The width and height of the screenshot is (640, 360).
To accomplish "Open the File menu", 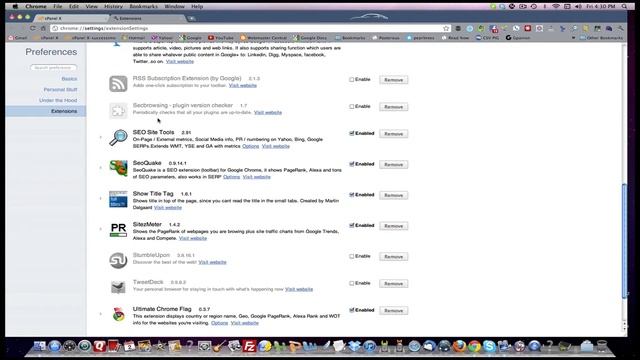I will [58, 7].
